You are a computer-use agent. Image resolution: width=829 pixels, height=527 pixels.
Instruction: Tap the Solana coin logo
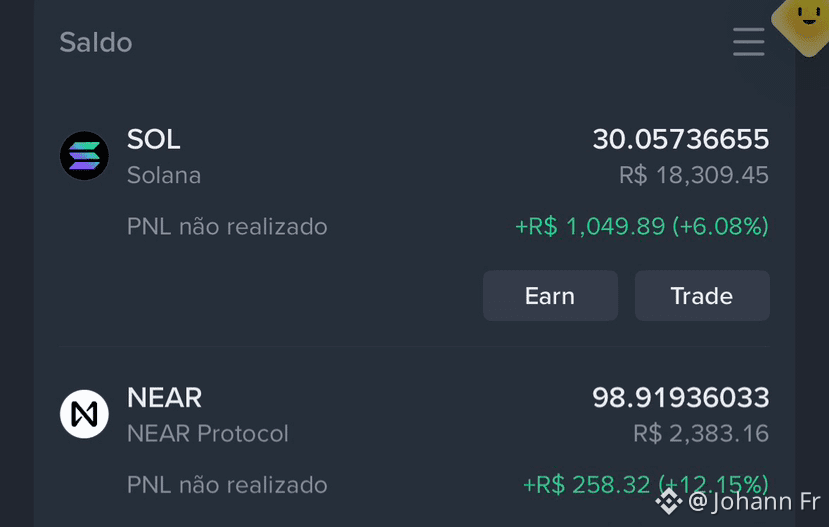click(x=84, y=156)
